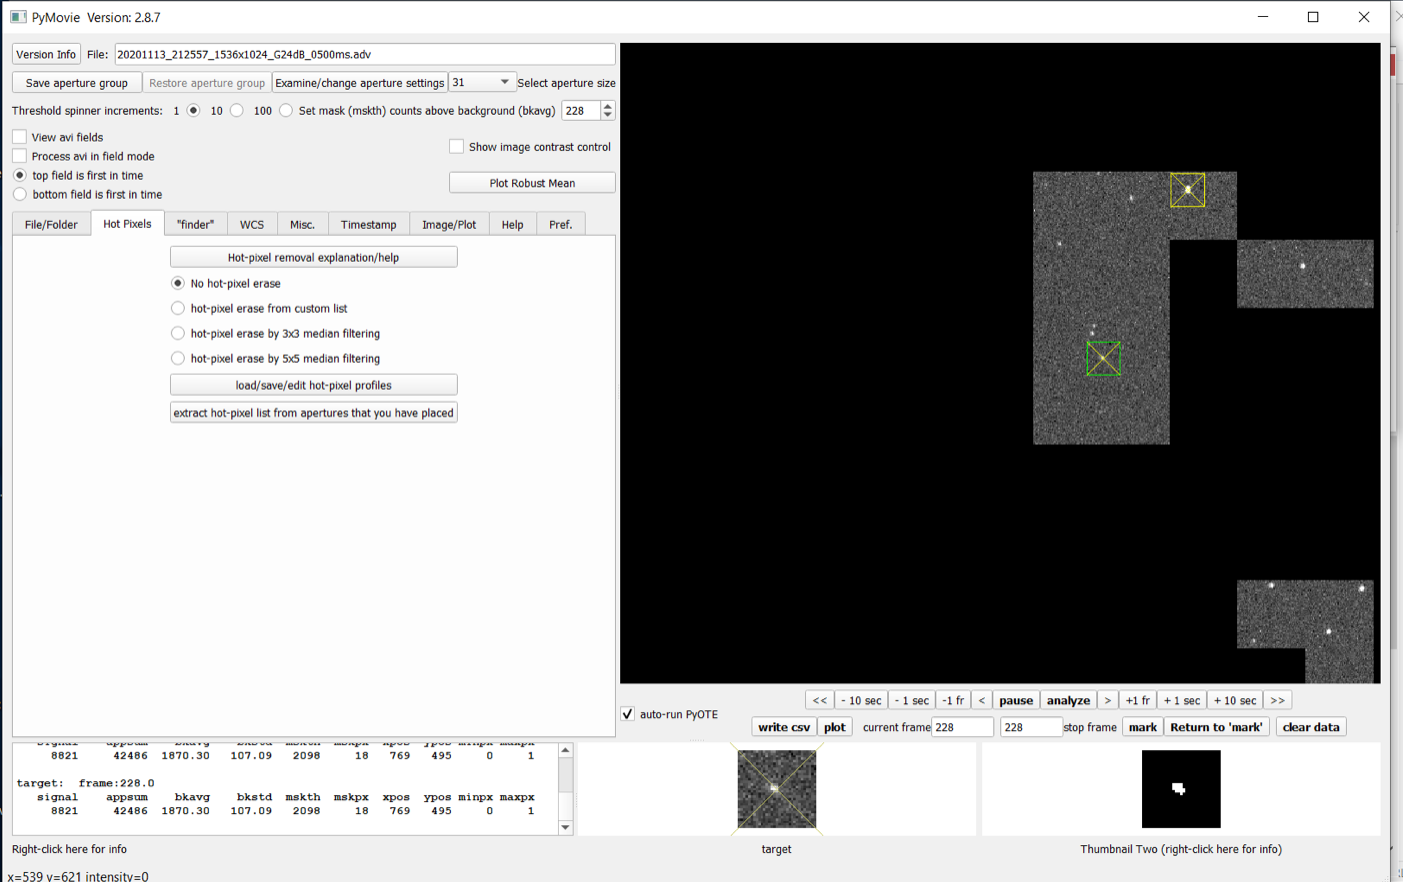Step back one frame with '-1 fr'
This screenshot has width=1403, height=882.
[953, 700]
